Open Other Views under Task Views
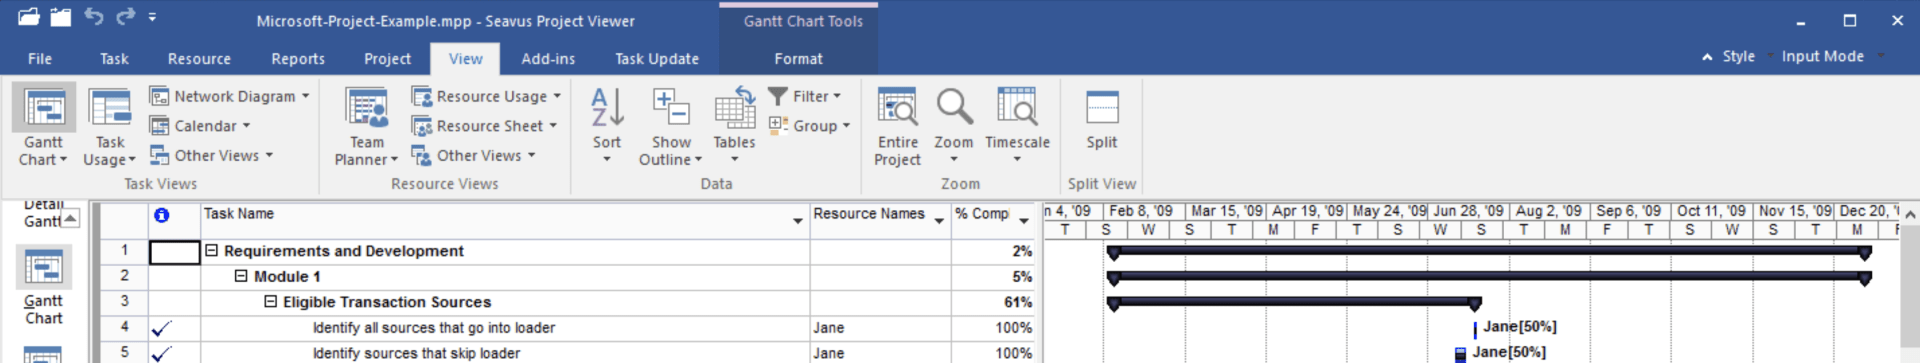1920x363 pixels. [211, 155]
